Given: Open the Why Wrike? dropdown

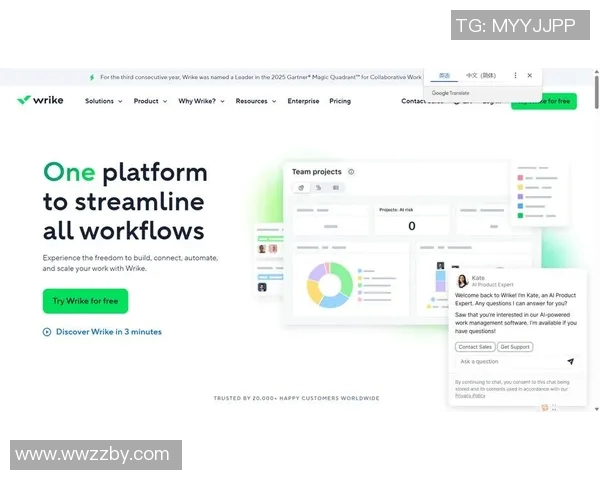Looking at the screenshot, I should coord(201,101).
